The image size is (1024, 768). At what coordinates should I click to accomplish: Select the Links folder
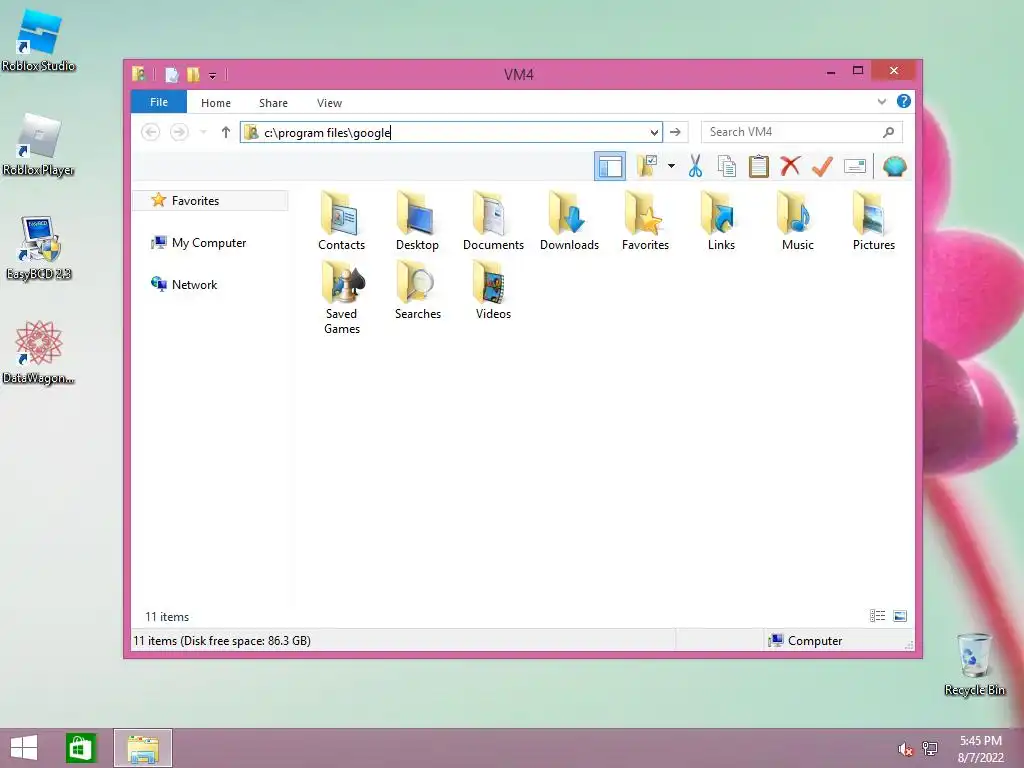click(x=721, y=221)
